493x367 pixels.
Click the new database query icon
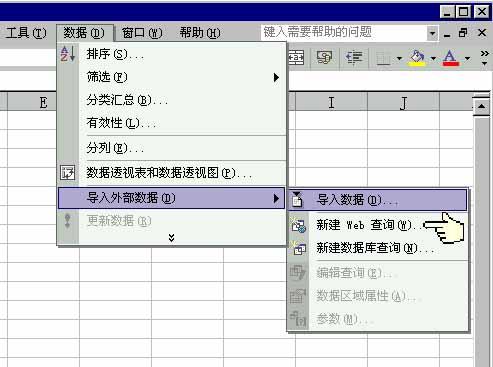pyautogui.click(x=298, y=248)
